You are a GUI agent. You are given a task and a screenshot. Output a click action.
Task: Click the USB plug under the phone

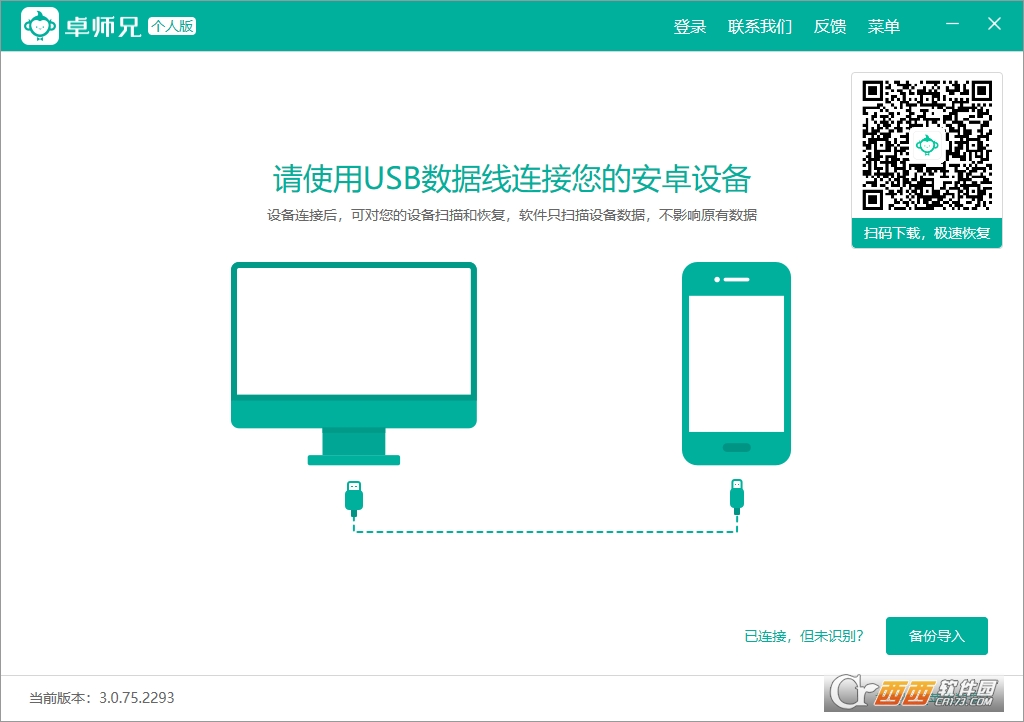tap(737, 497)
